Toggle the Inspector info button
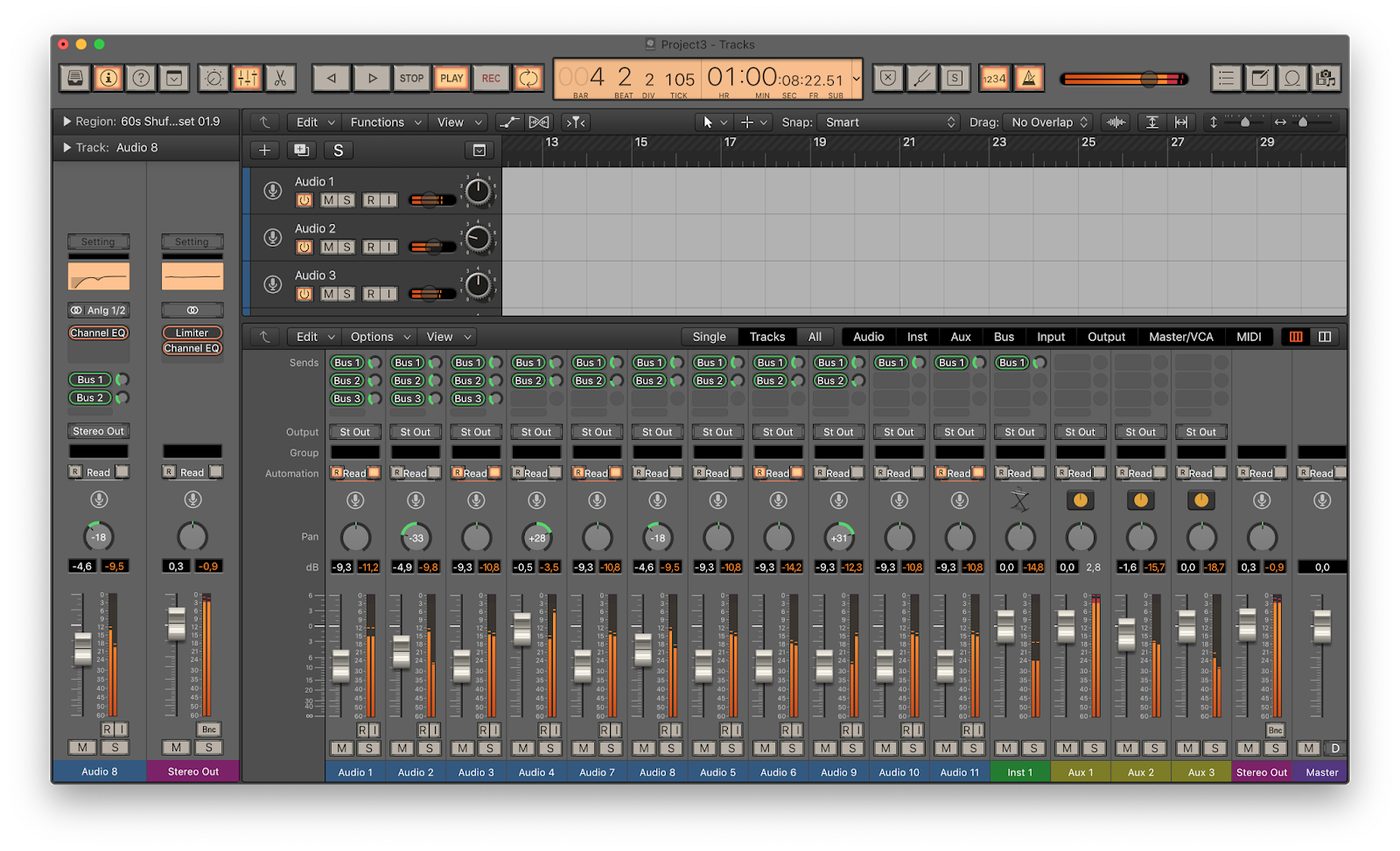This screenshot has width=1400, height=851. pyautogui.click(x=108, y=78)
